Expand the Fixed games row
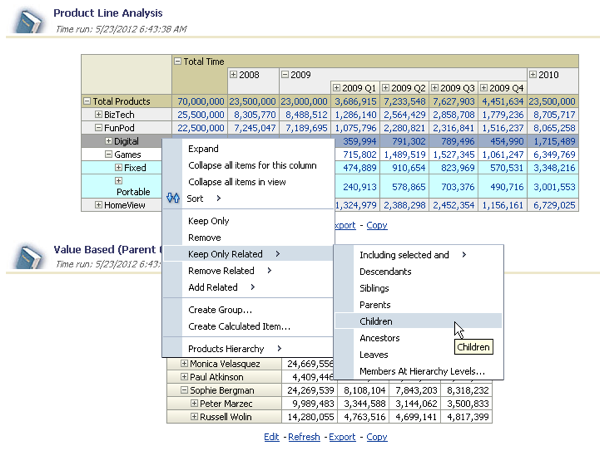 (119, 168)
